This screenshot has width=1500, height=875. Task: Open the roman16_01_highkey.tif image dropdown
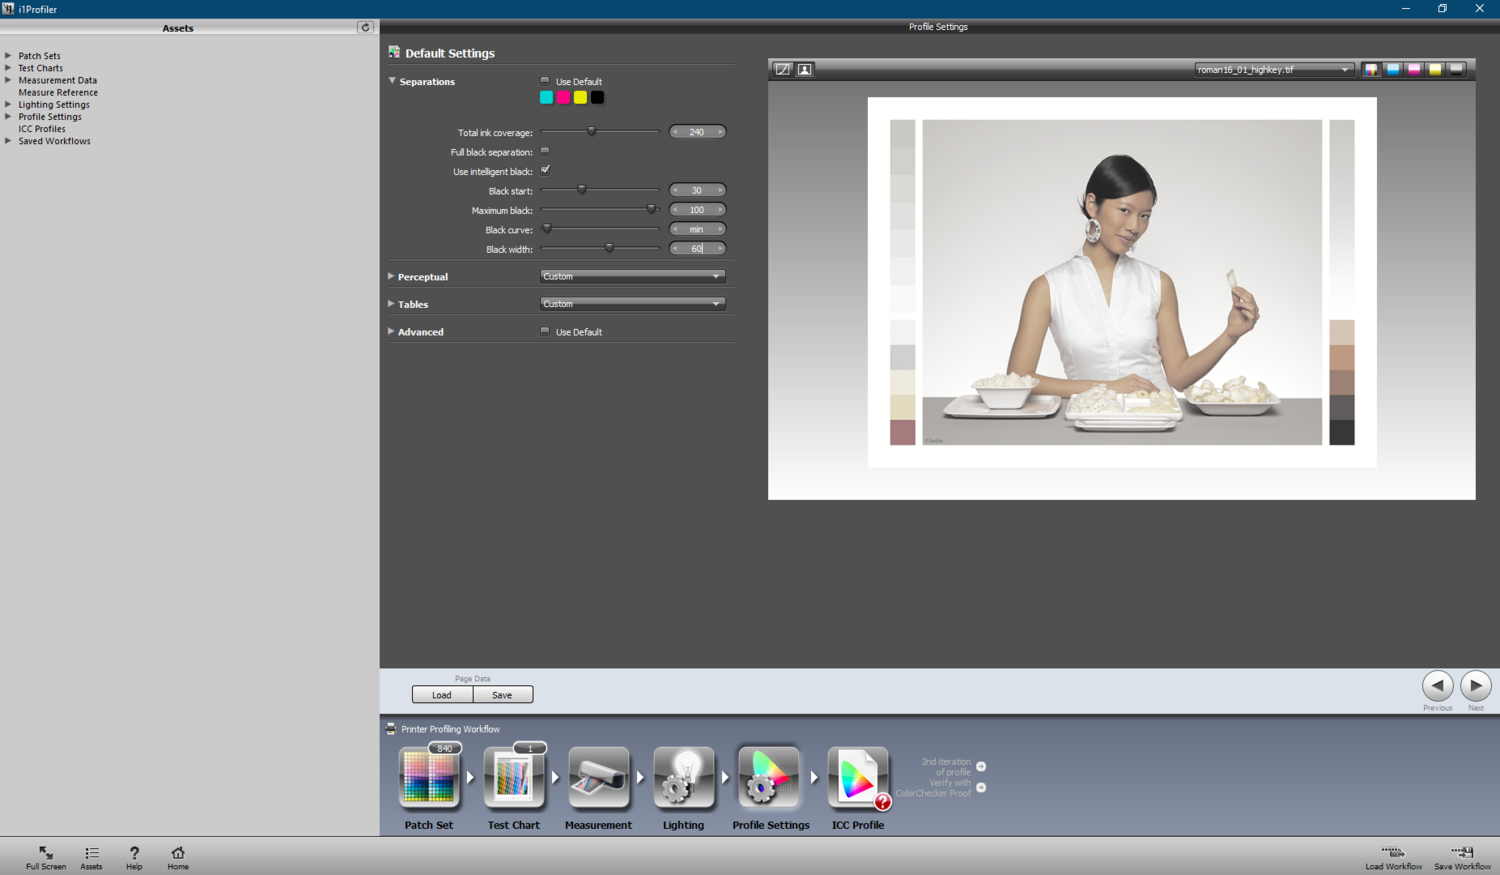click(x=1273, y=69)
